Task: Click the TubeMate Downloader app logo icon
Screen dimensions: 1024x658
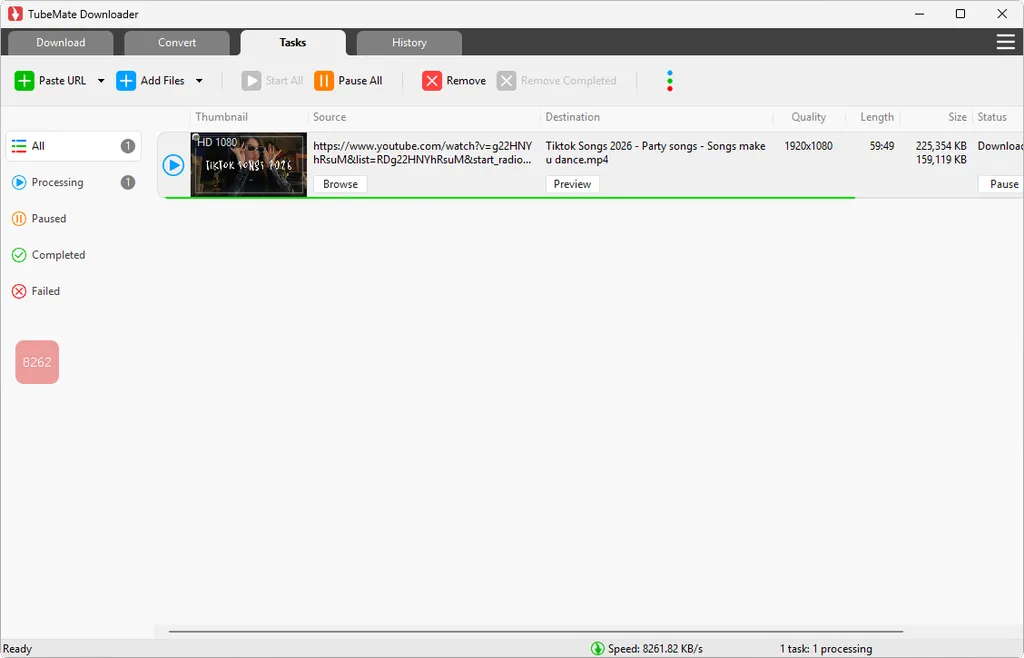Action: click(x=15, y=14)
